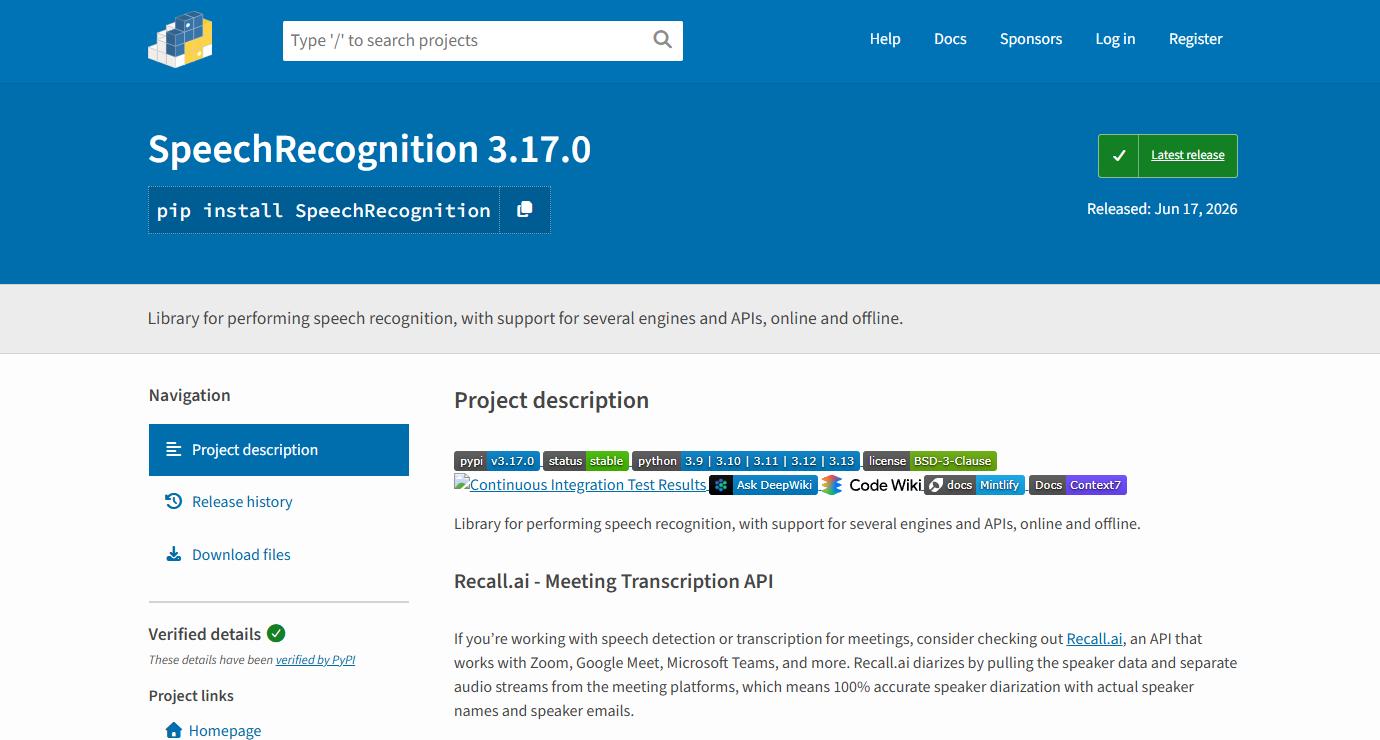Viewport: 1380px width, 740px height.
Task: Open the status stable badge
Action: (586, 461)
